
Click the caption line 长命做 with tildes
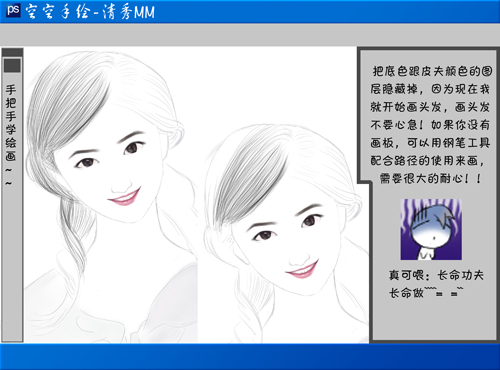[x=426, y=293]
